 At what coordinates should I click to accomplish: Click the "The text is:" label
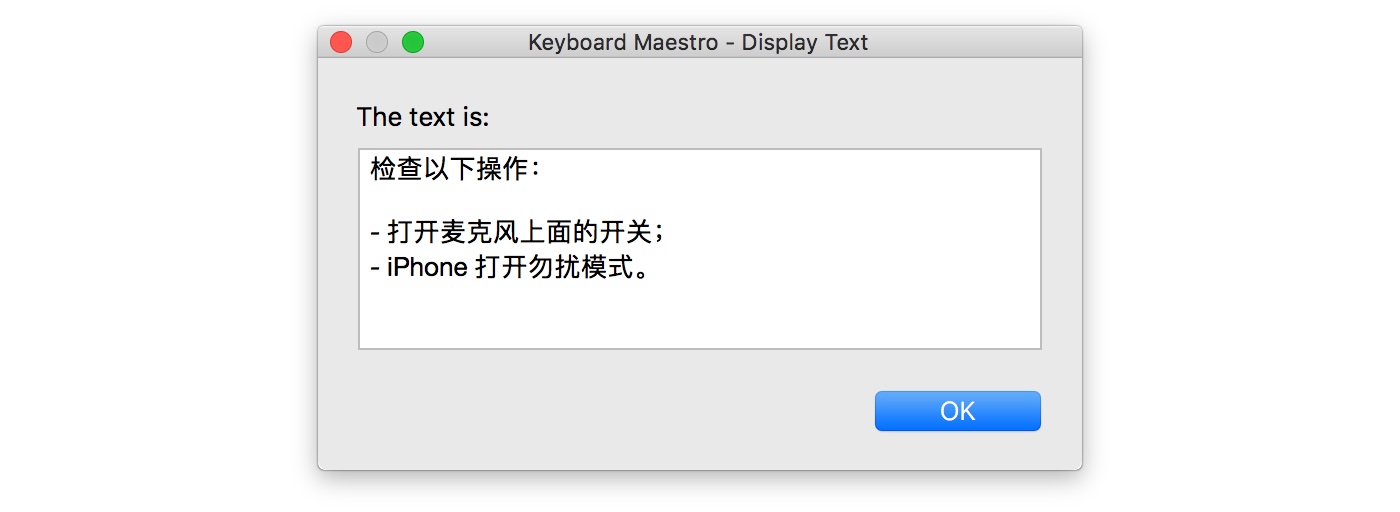click(423, 117)
